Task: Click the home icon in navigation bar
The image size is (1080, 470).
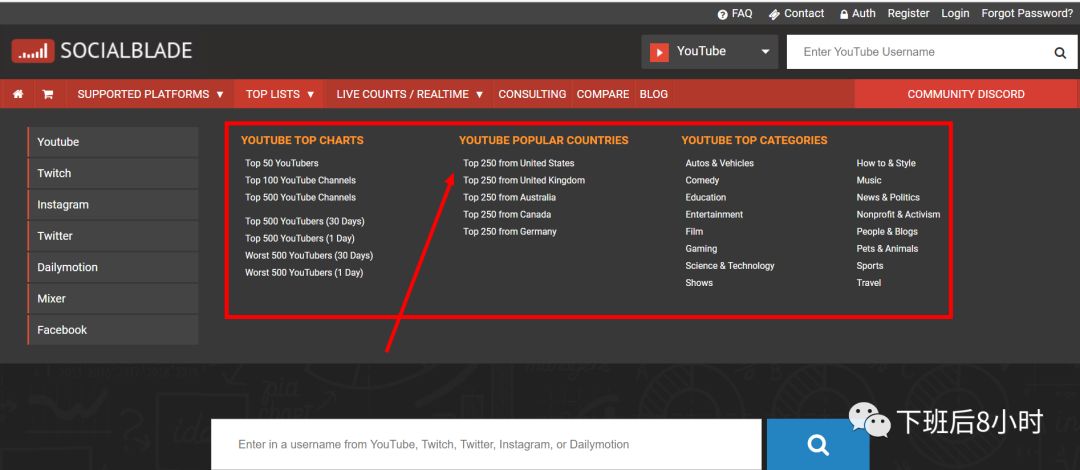Action: (18, 94)
